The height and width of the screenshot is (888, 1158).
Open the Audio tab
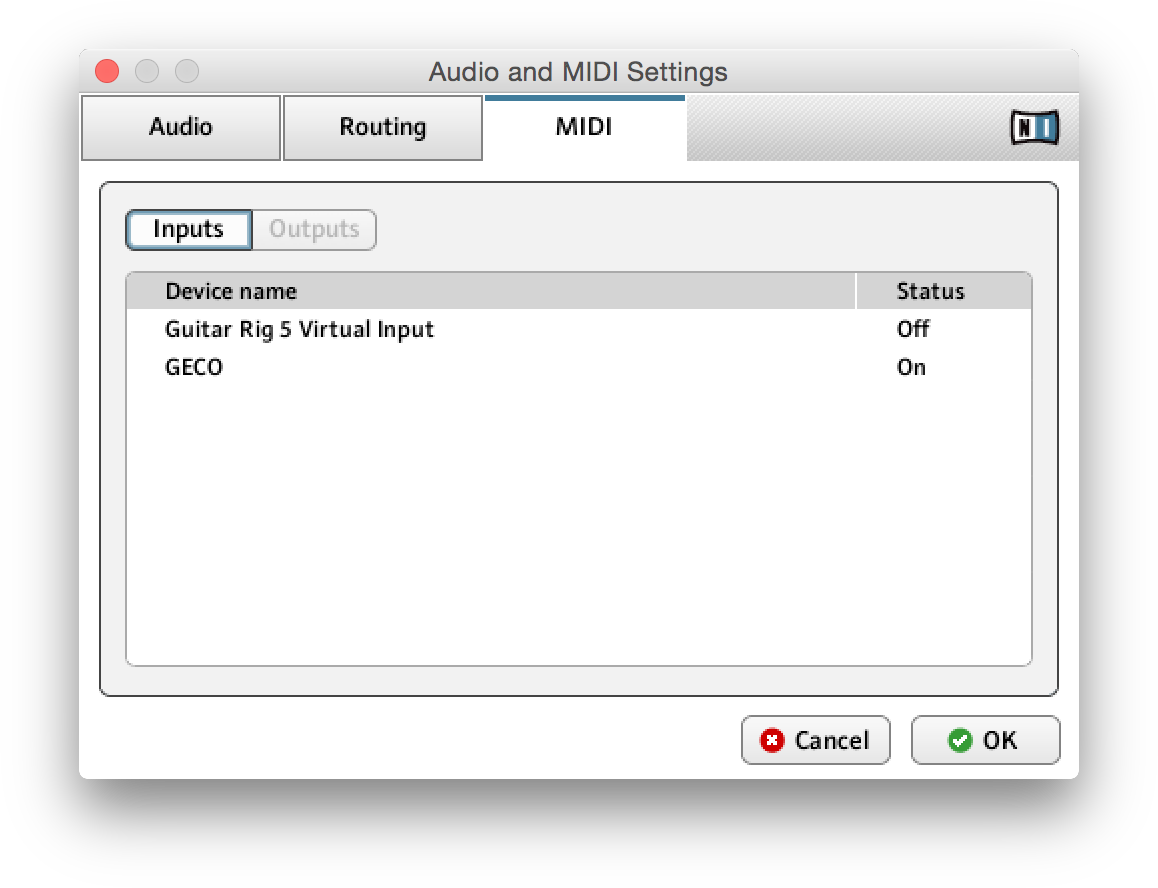click(181, 127)
